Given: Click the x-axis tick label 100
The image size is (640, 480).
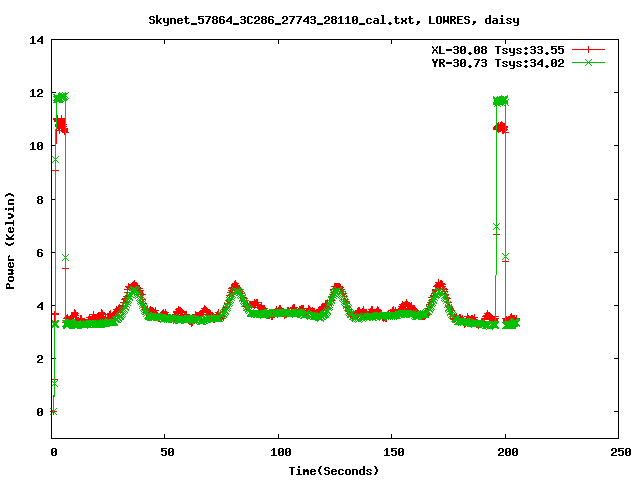Looking at the screenshot, I should (x=280, y=452).
